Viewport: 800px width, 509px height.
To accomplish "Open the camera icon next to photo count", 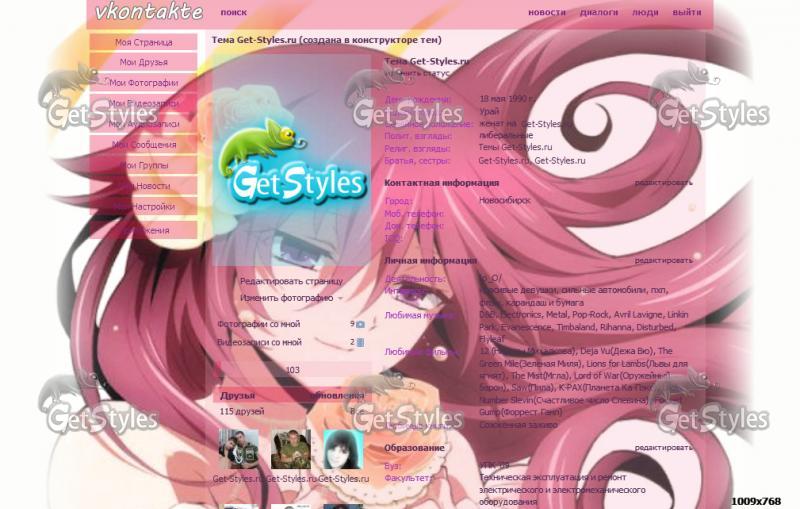I will pos(360,324).
